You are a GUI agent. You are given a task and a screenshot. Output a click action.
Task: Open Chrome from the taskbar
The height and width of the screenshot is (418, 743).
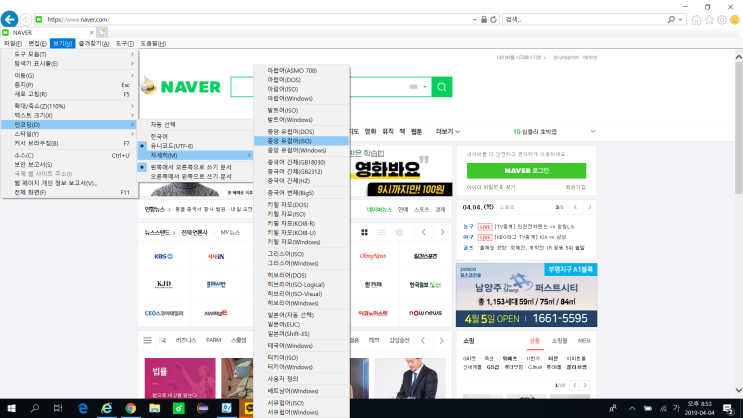130,408
